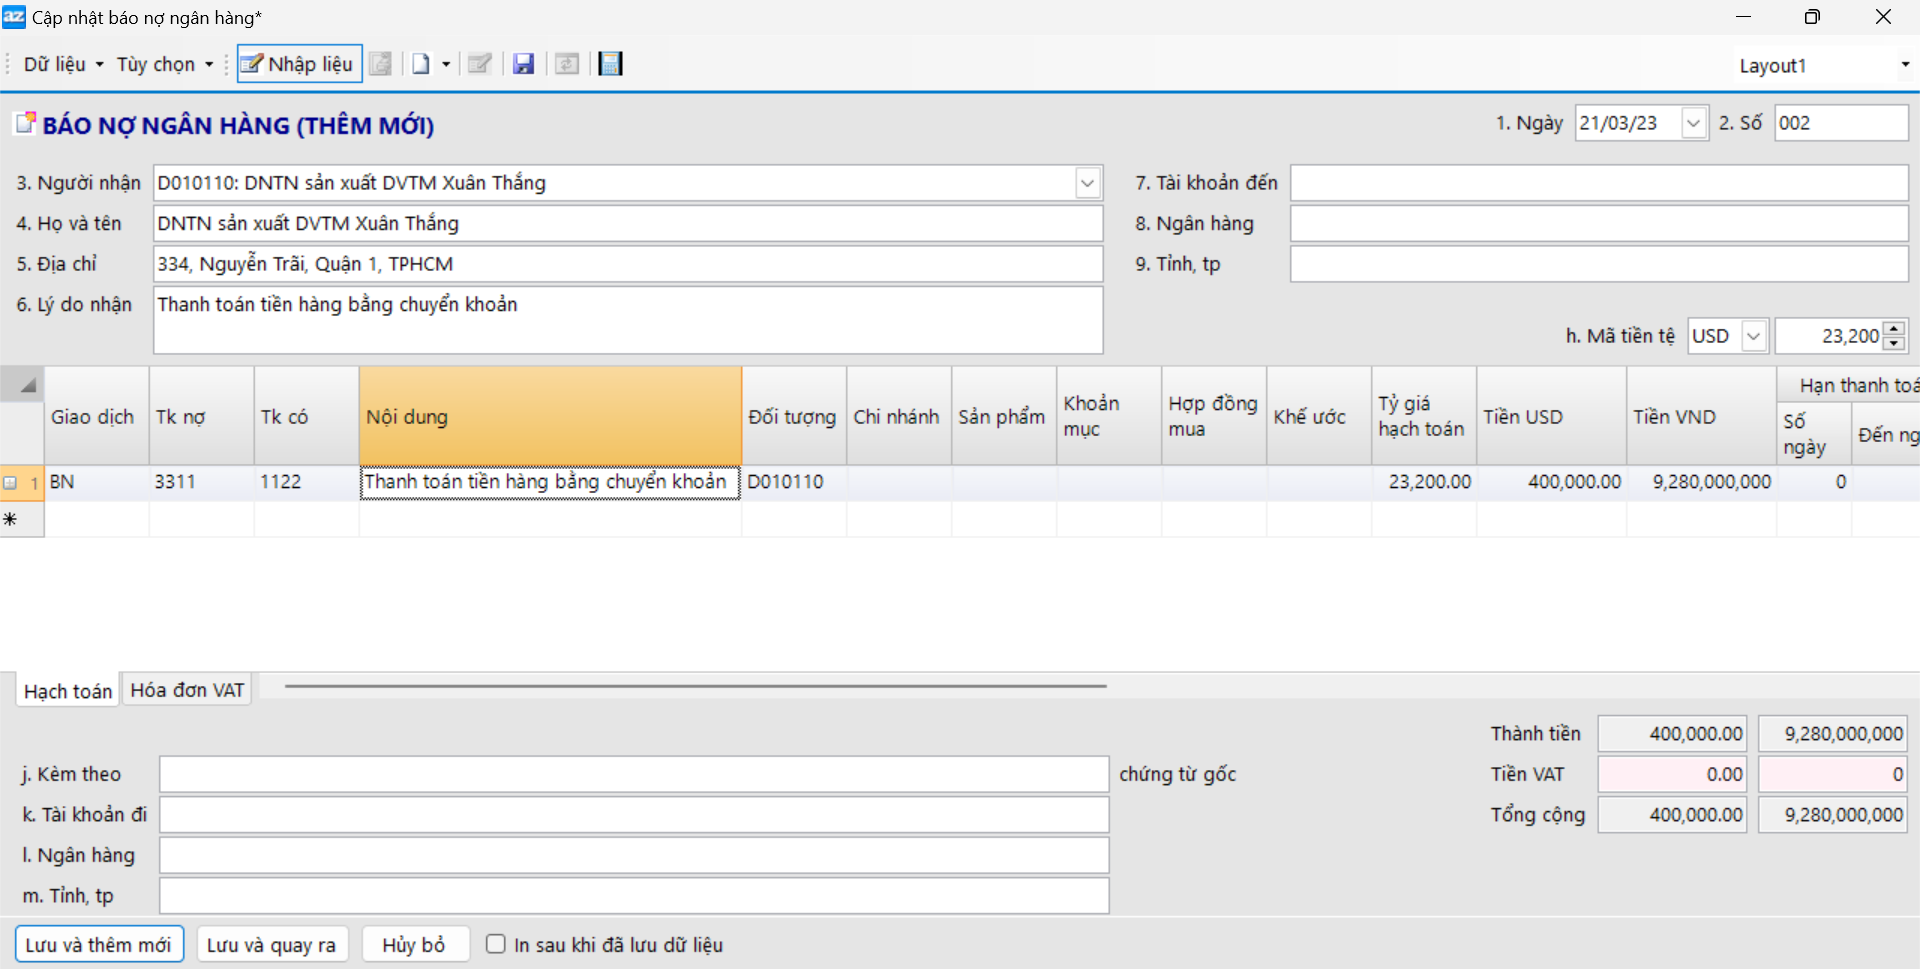Click the grayed-out edit document icon
Image resolution: width=1920 pixels, height=969 pixels.
tap(480, 64)
